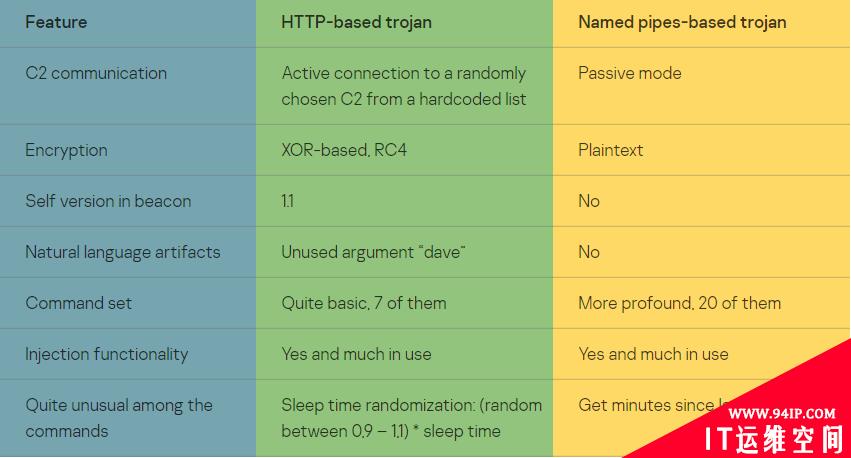Image resolution: width=851 pixels, height=458 pixels.
Task: Click the Natural language artifacts label
Action: (x=123, y=252)
